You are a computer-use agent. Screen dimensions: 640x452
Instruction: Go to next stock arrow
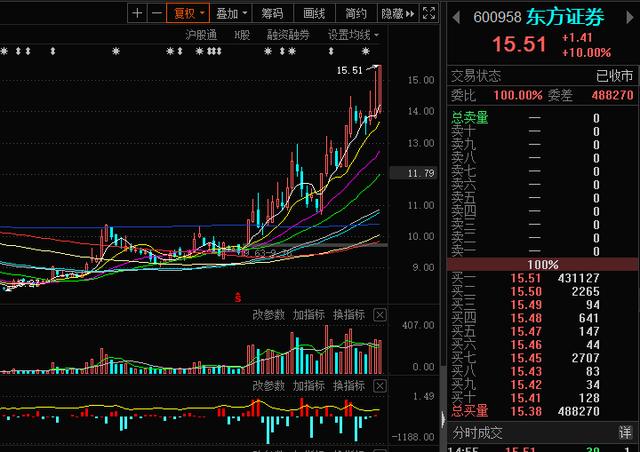tap(630, 17)
